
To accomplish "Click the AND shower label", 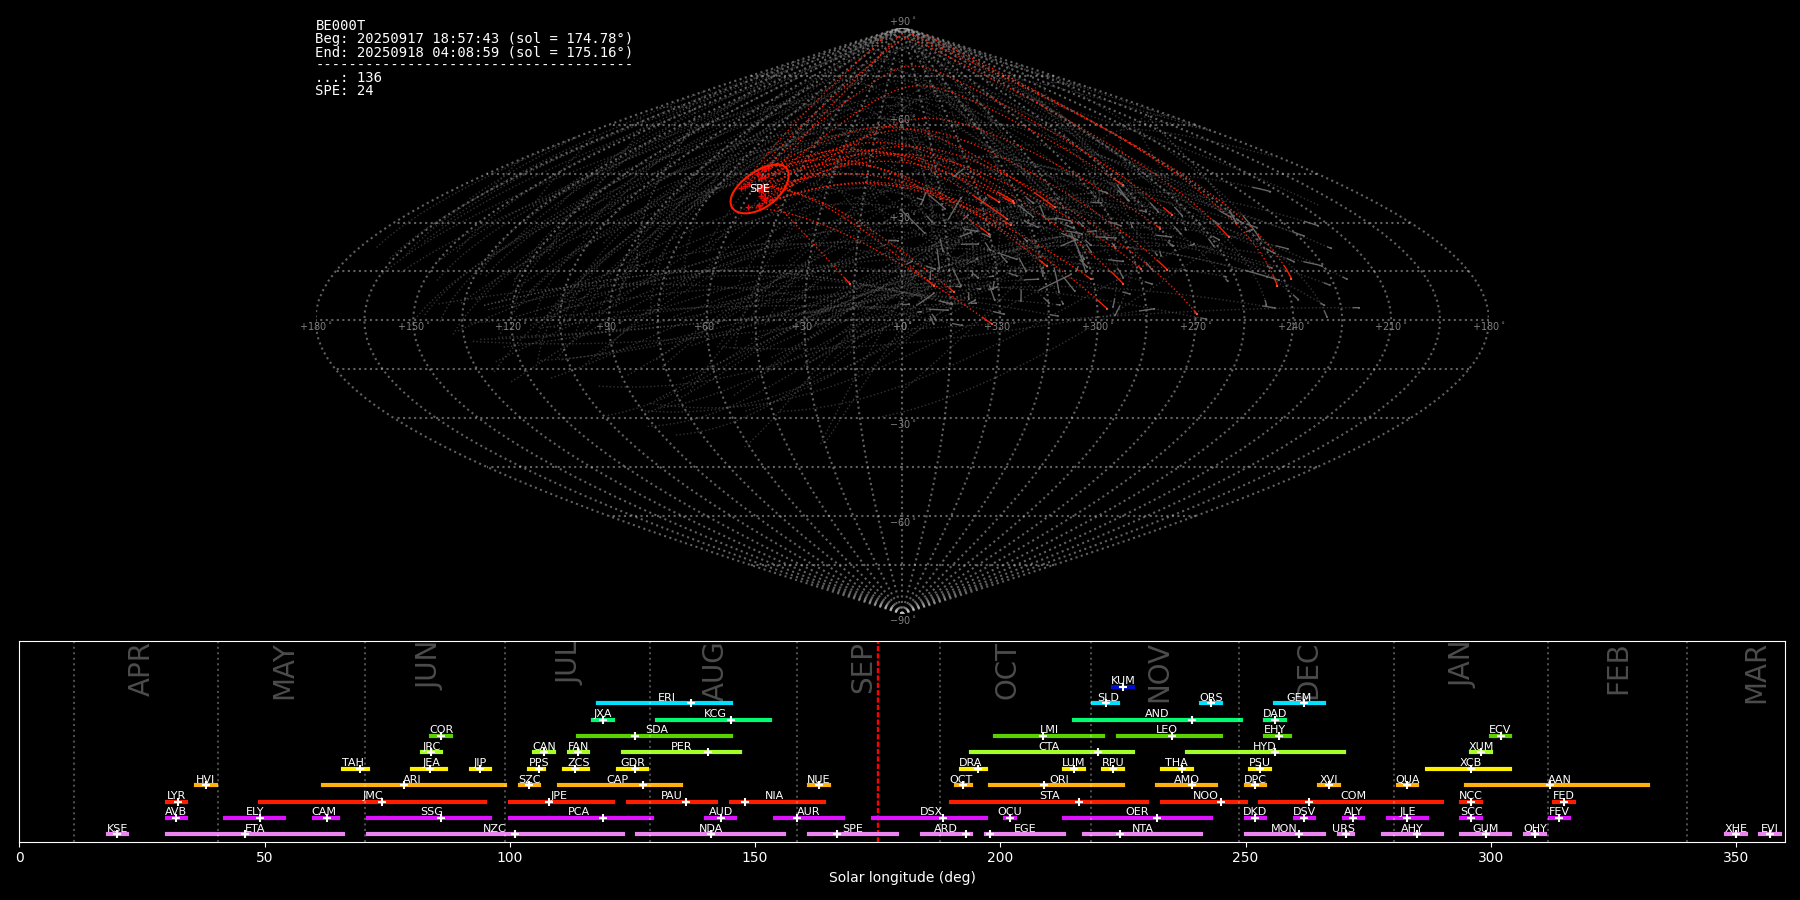I will point(1157,714).
